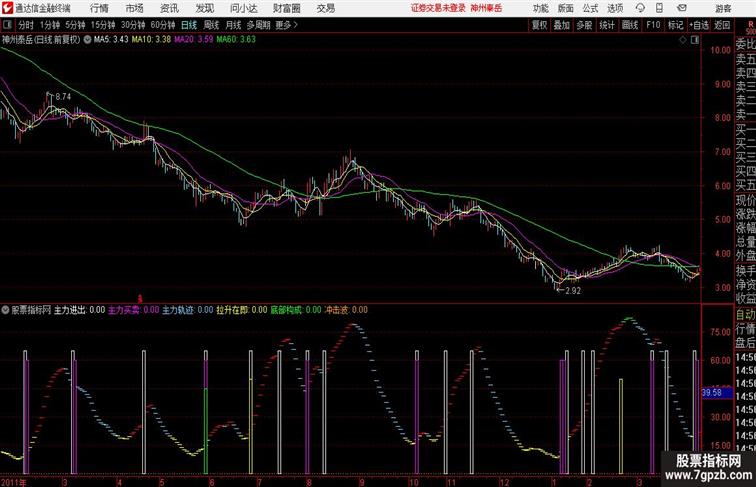Click the 多股 multi-stock button

click(584, 25)
